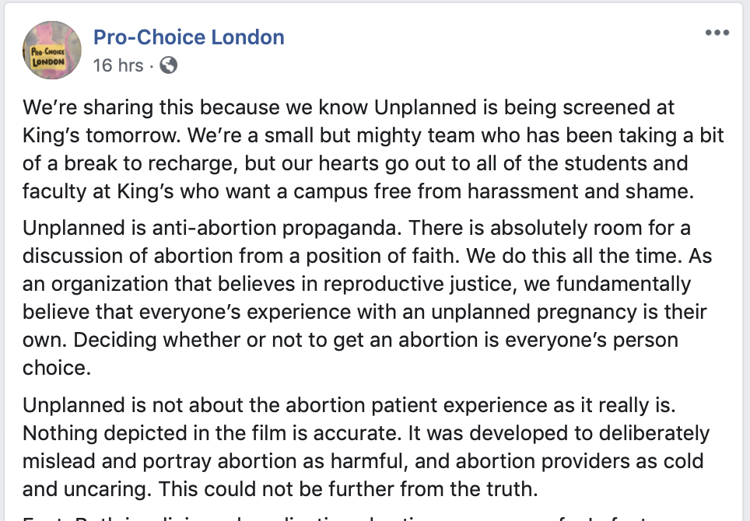Viewport: 750px width, 521px height.
Task: Click "This could not be further from the truth."
Action: tap(348, 489)
